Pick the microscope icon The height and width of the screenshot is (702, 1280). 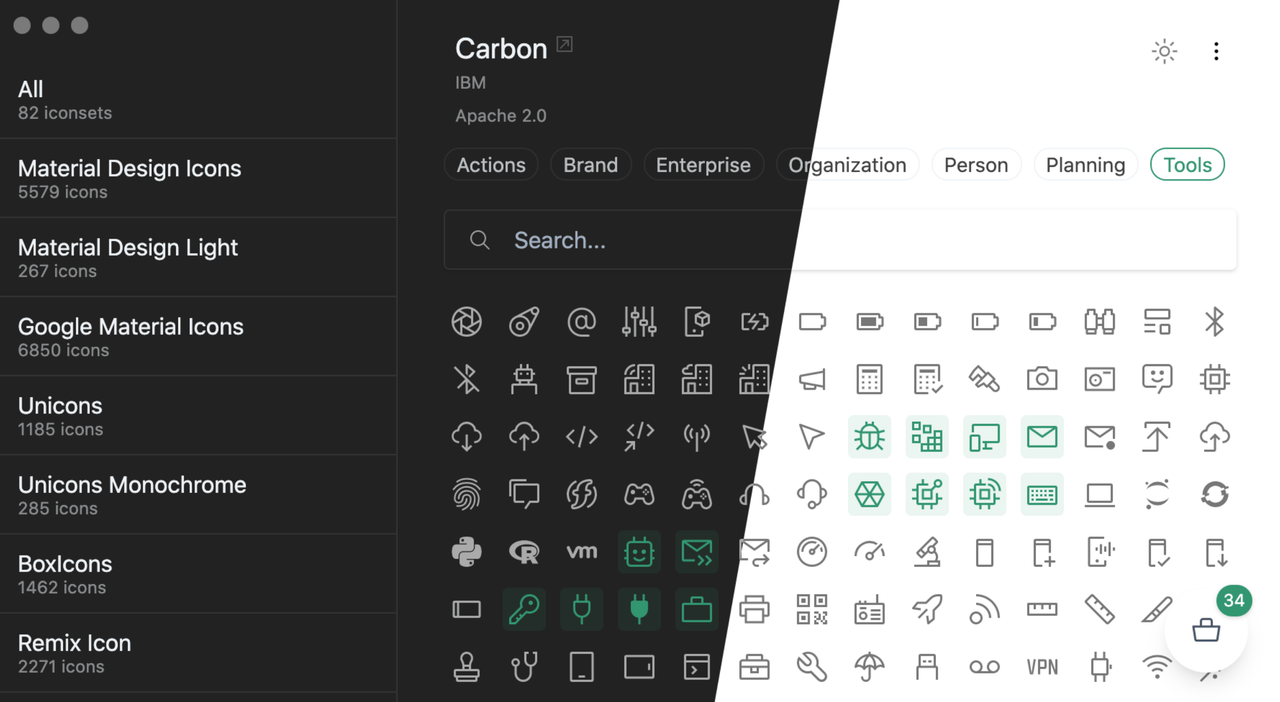click(x=927, y=552)
